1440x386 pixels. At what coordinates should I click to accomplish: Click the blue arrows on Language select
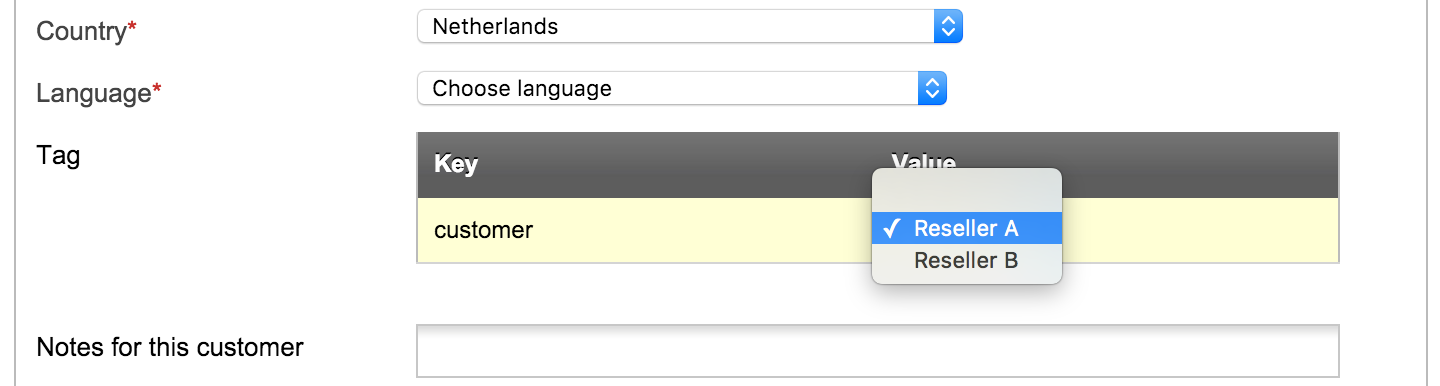tap(932, 88)
